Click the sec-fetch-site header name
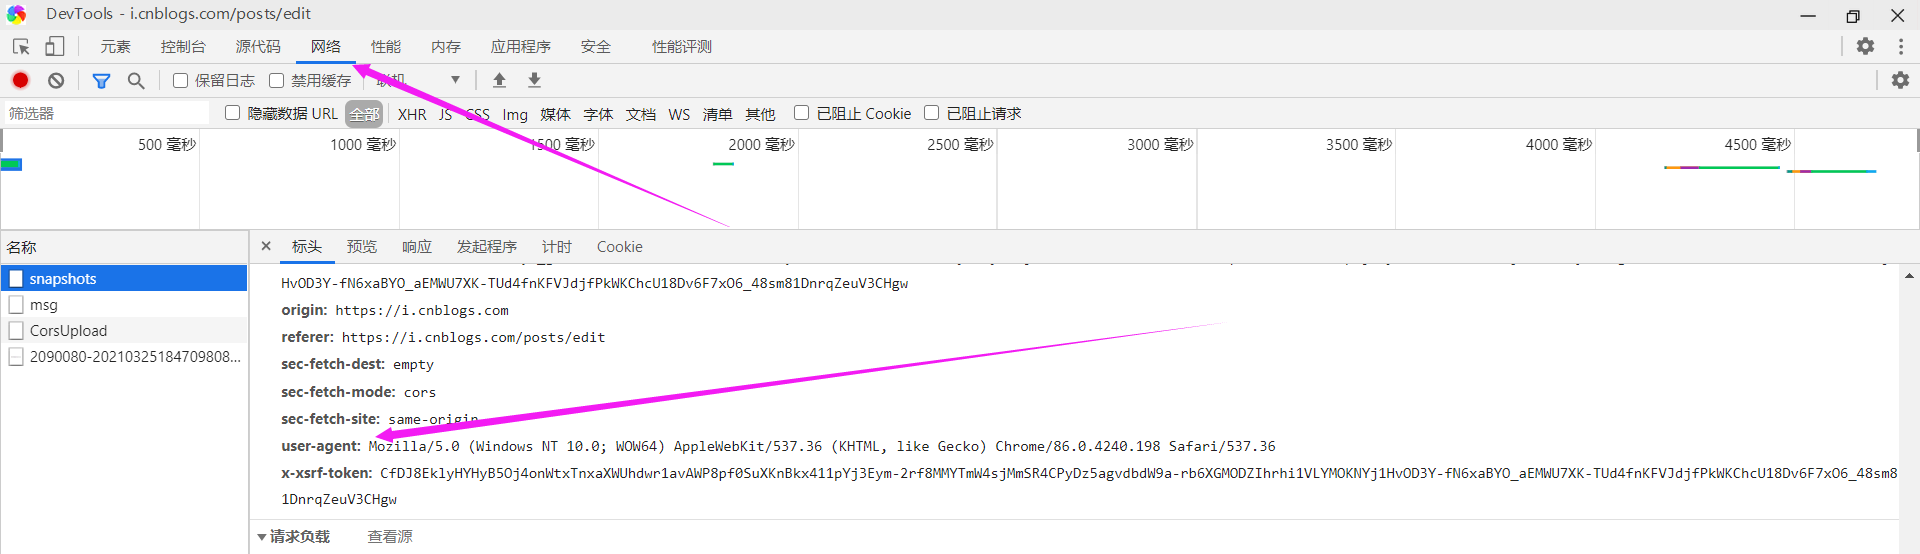The image size is (1920, 554). [331, 419]
